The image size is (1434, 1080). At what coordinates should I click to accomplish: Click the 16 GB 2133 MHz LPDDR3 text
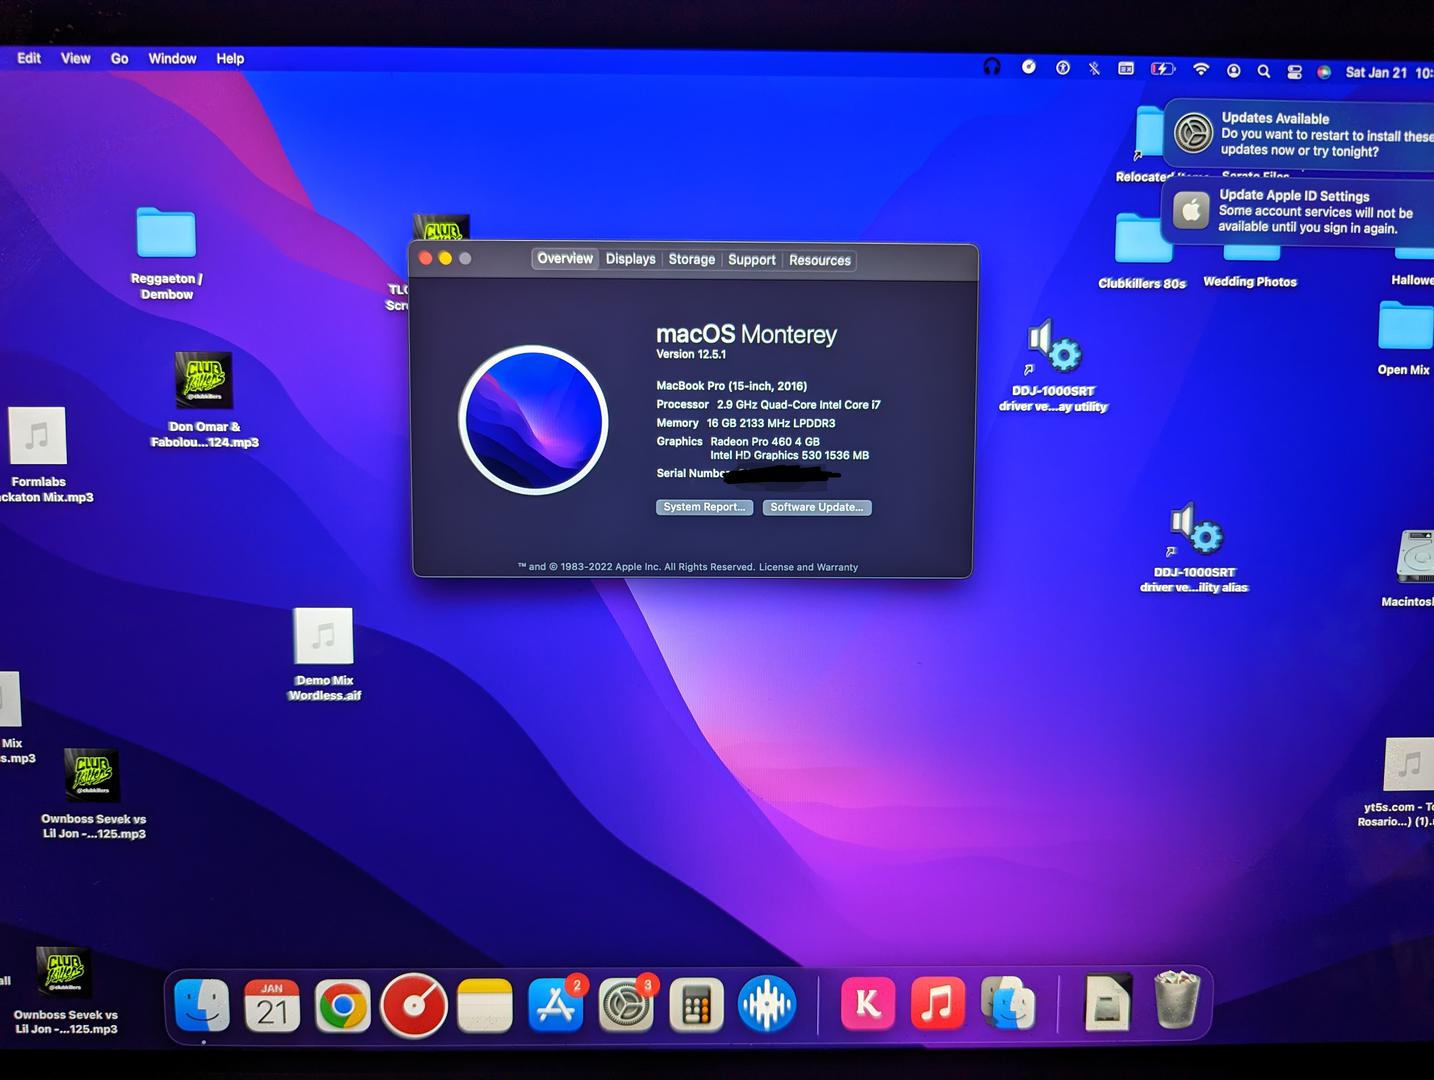tap(771, 423)
